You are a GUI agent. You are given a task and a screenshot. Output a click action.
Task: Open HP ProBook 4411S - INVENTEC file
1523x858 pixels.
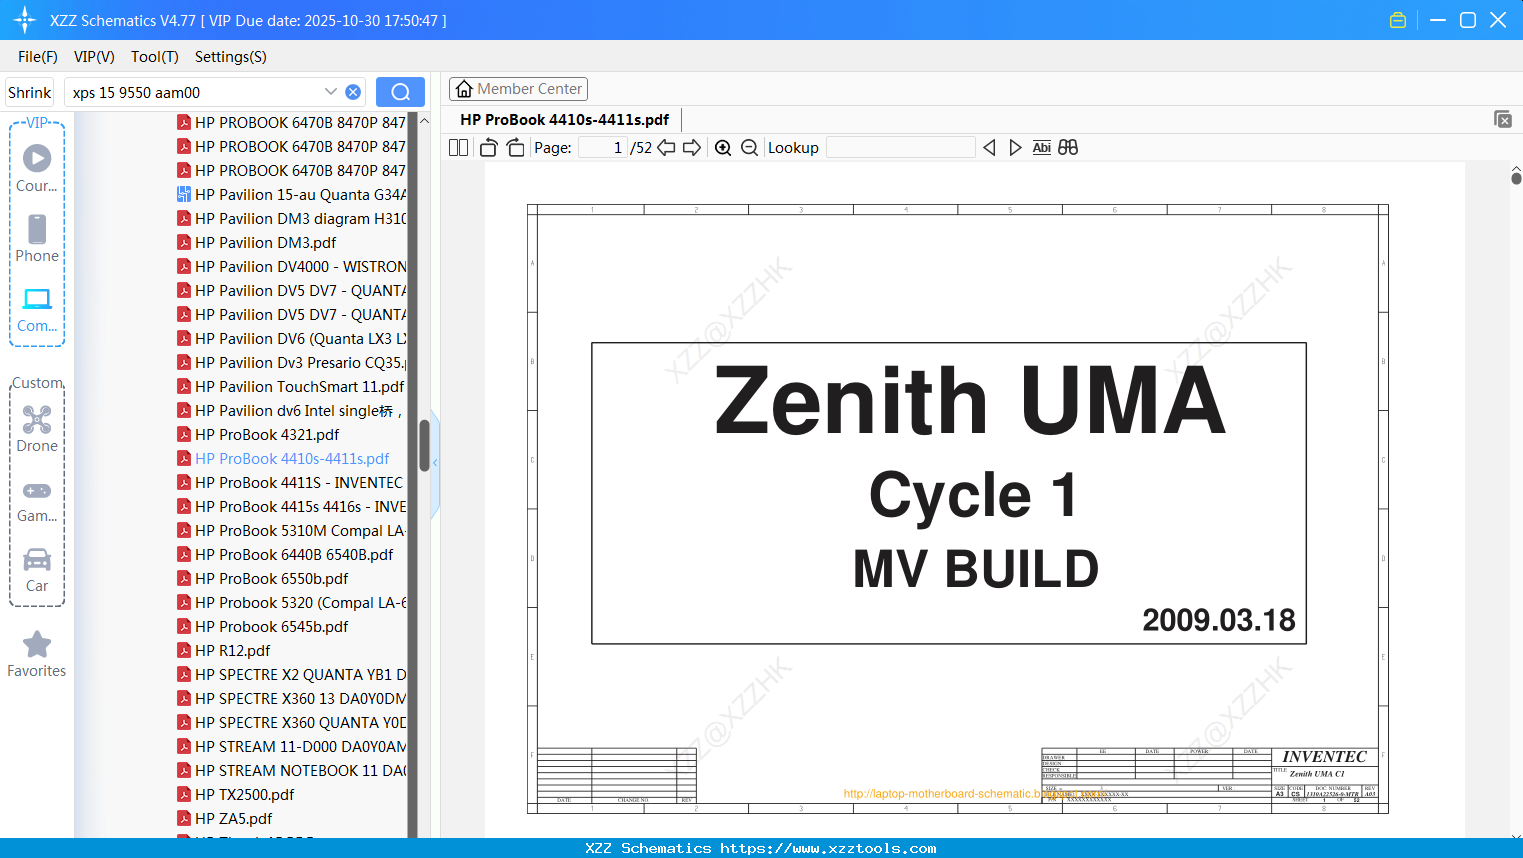290,483
